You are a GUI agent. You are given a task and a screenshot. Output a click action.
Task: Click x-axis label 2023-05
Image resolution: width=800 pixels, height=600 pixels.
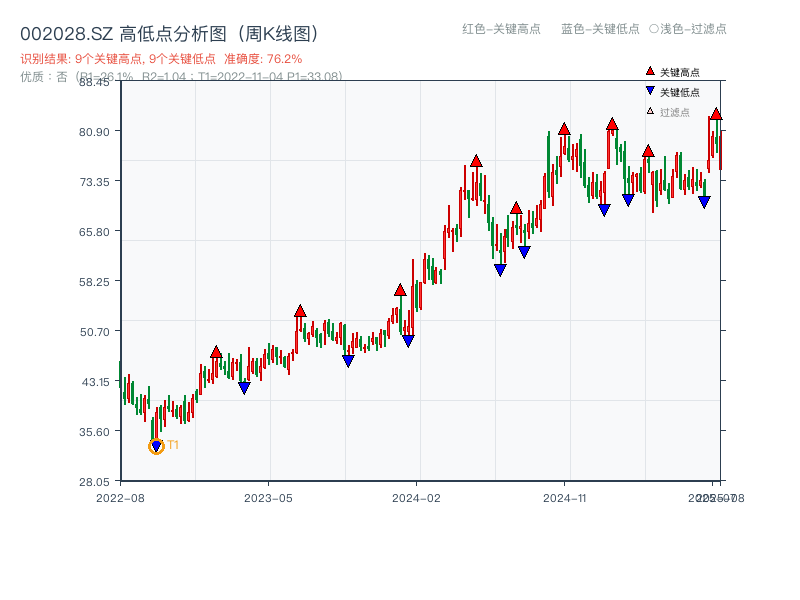coord(268,498)
